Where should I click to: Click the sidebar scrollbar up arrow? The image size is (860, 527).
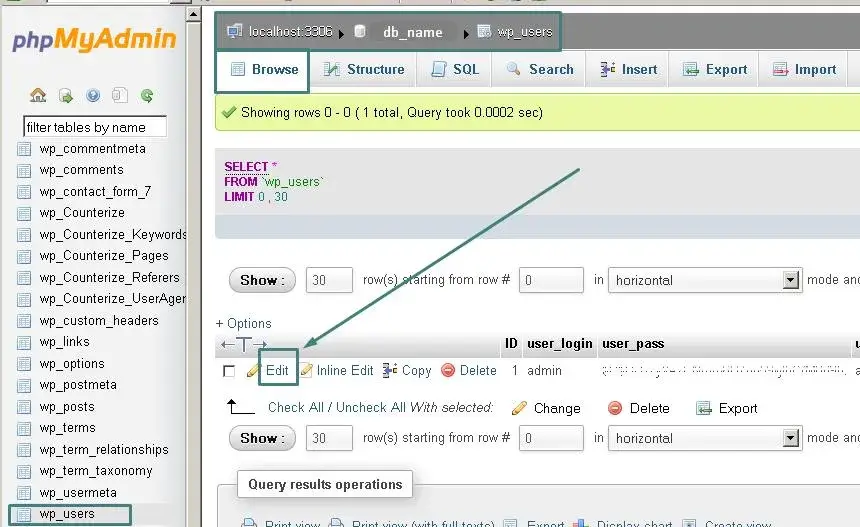[x=193, y=14]
